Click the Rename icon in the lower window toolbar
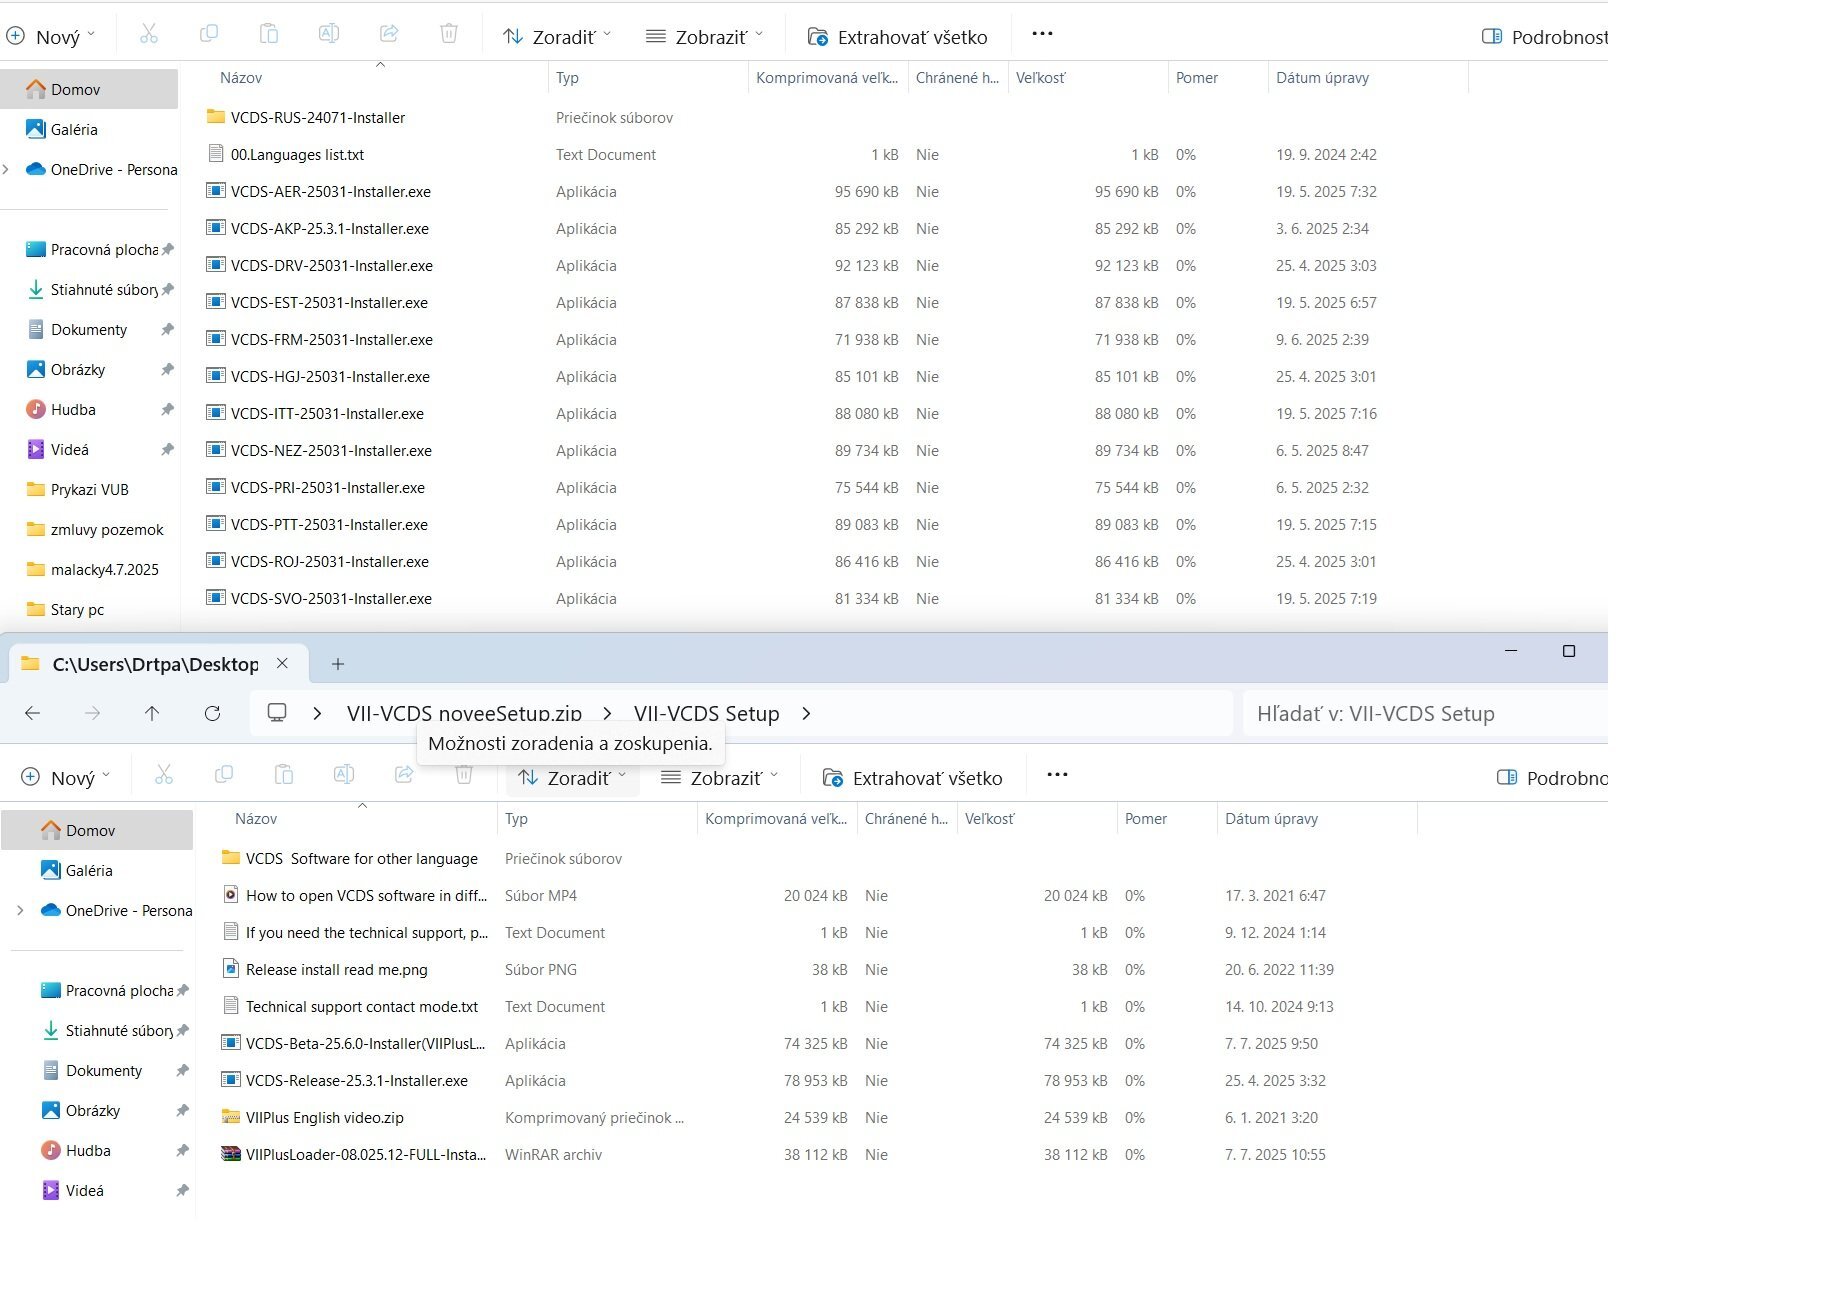 coord(343,775)
